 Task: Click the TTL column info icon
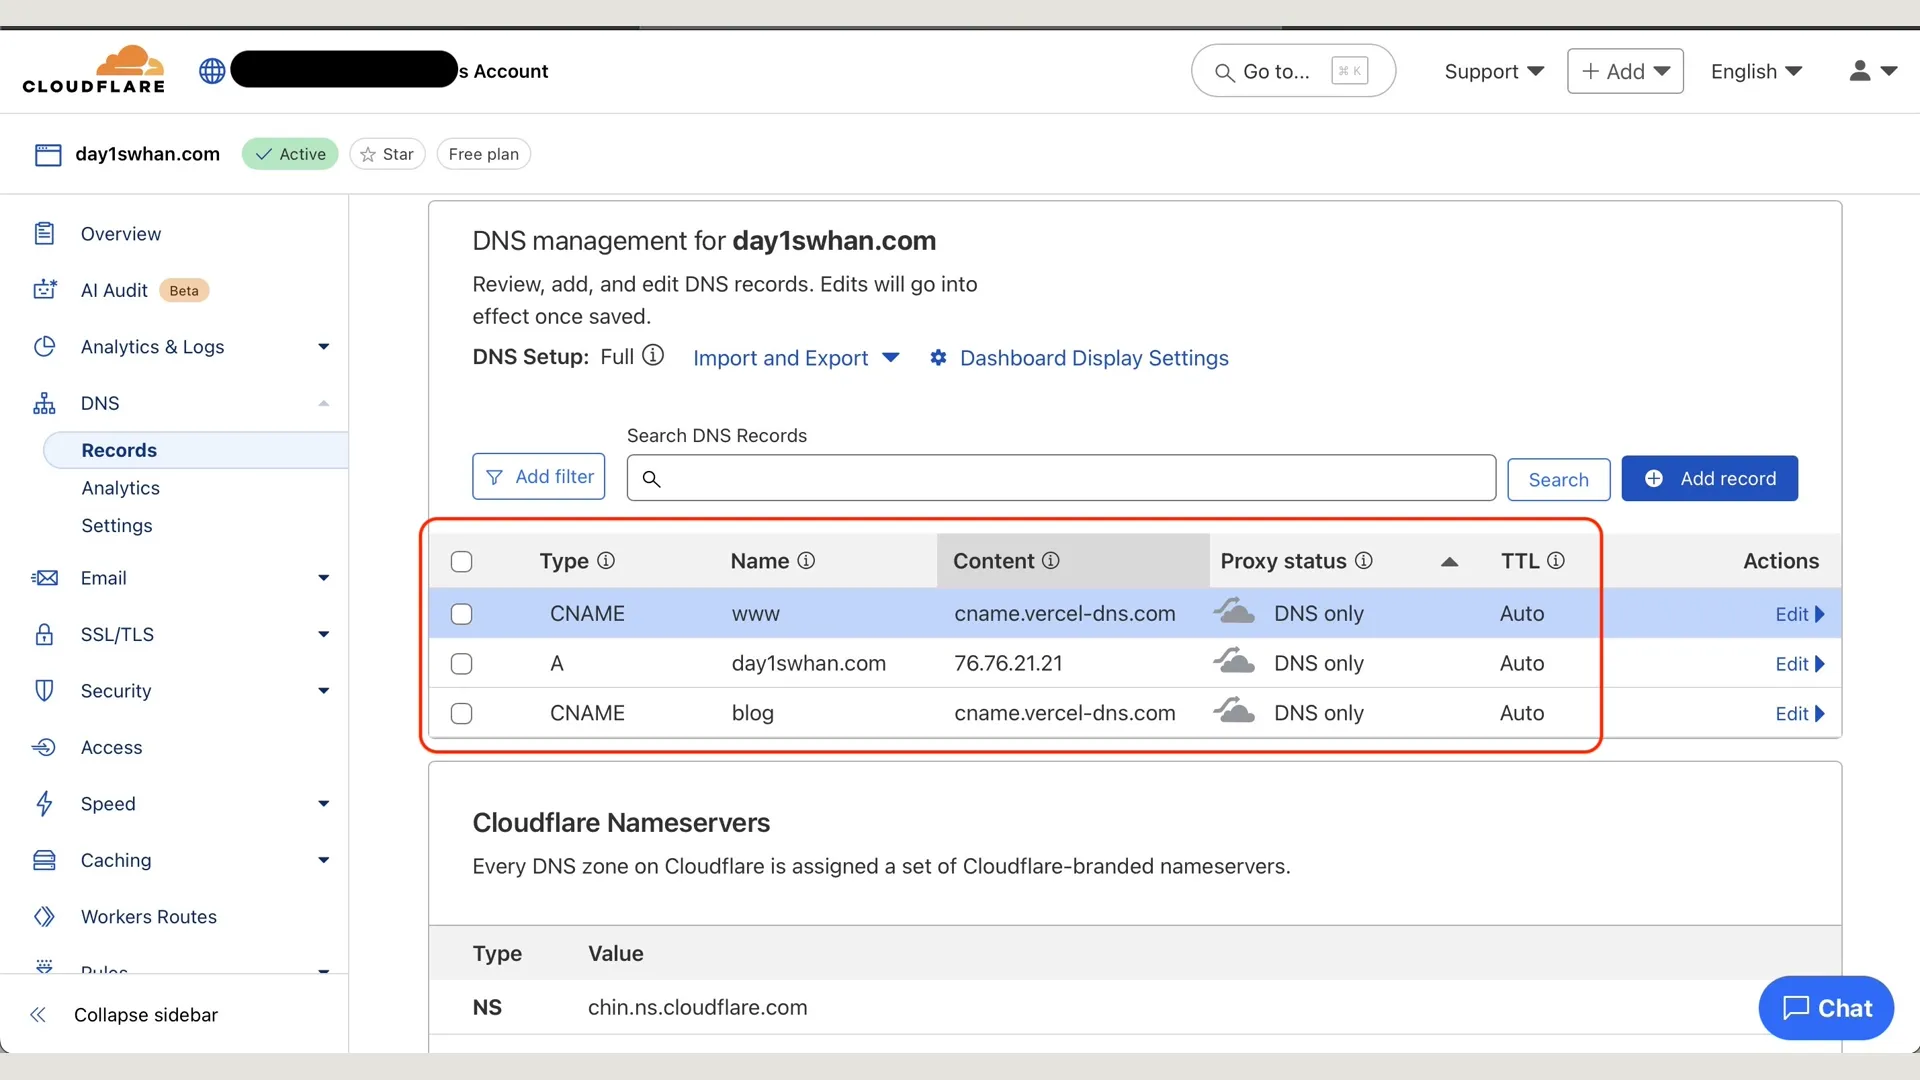tap(1556, 560)
